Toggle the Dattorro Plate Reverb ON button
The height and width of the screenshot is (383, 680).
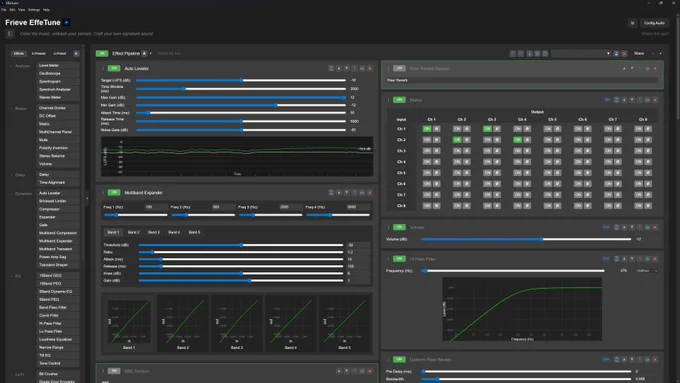pos(399,360)
